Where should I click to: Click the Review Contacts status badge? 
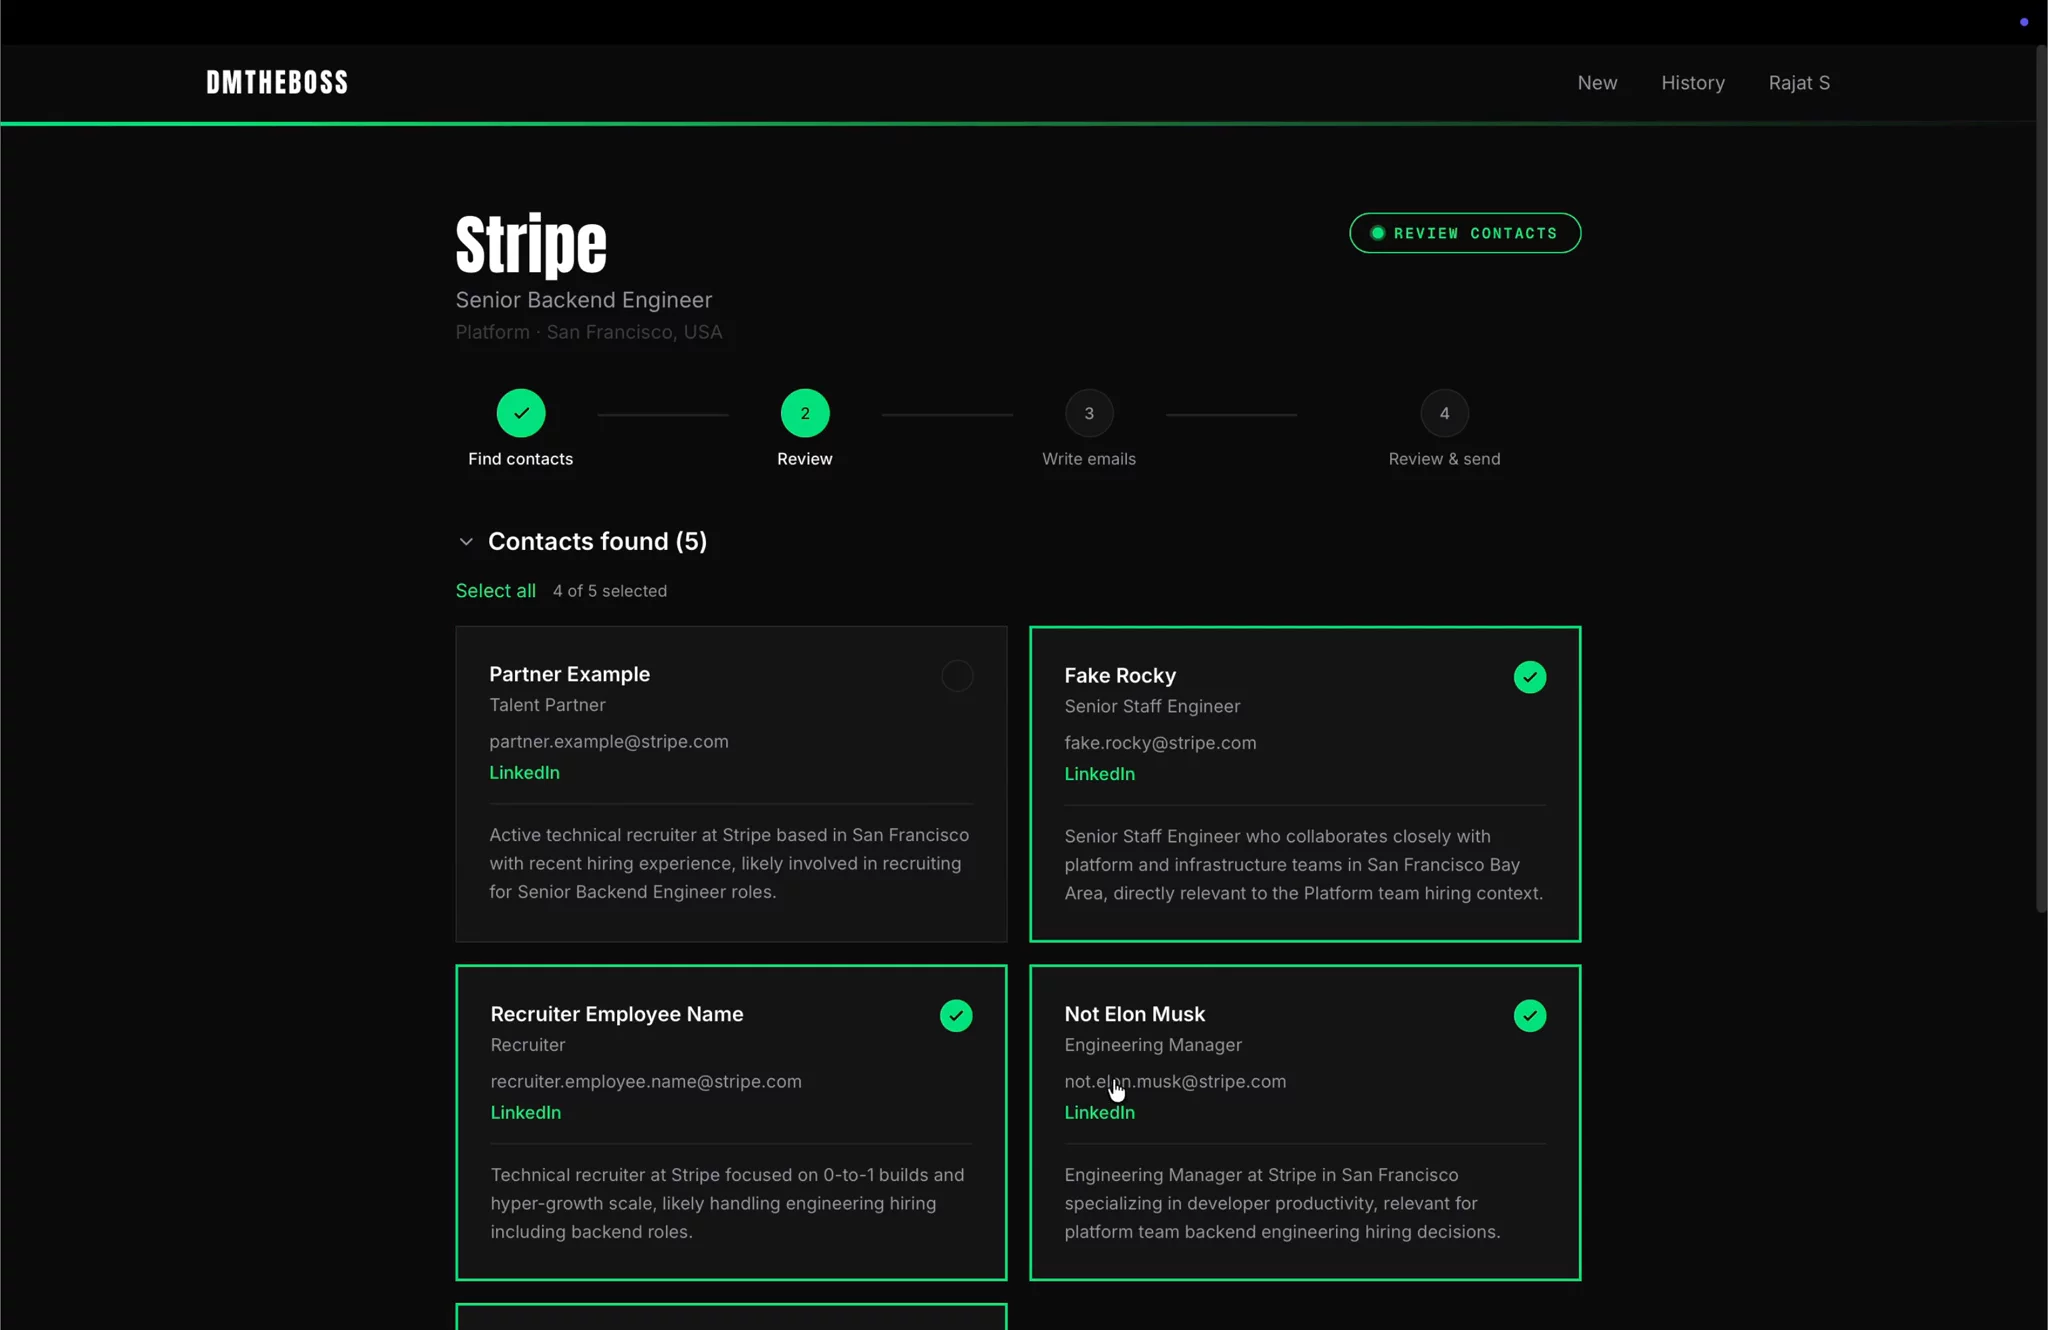1465,233
